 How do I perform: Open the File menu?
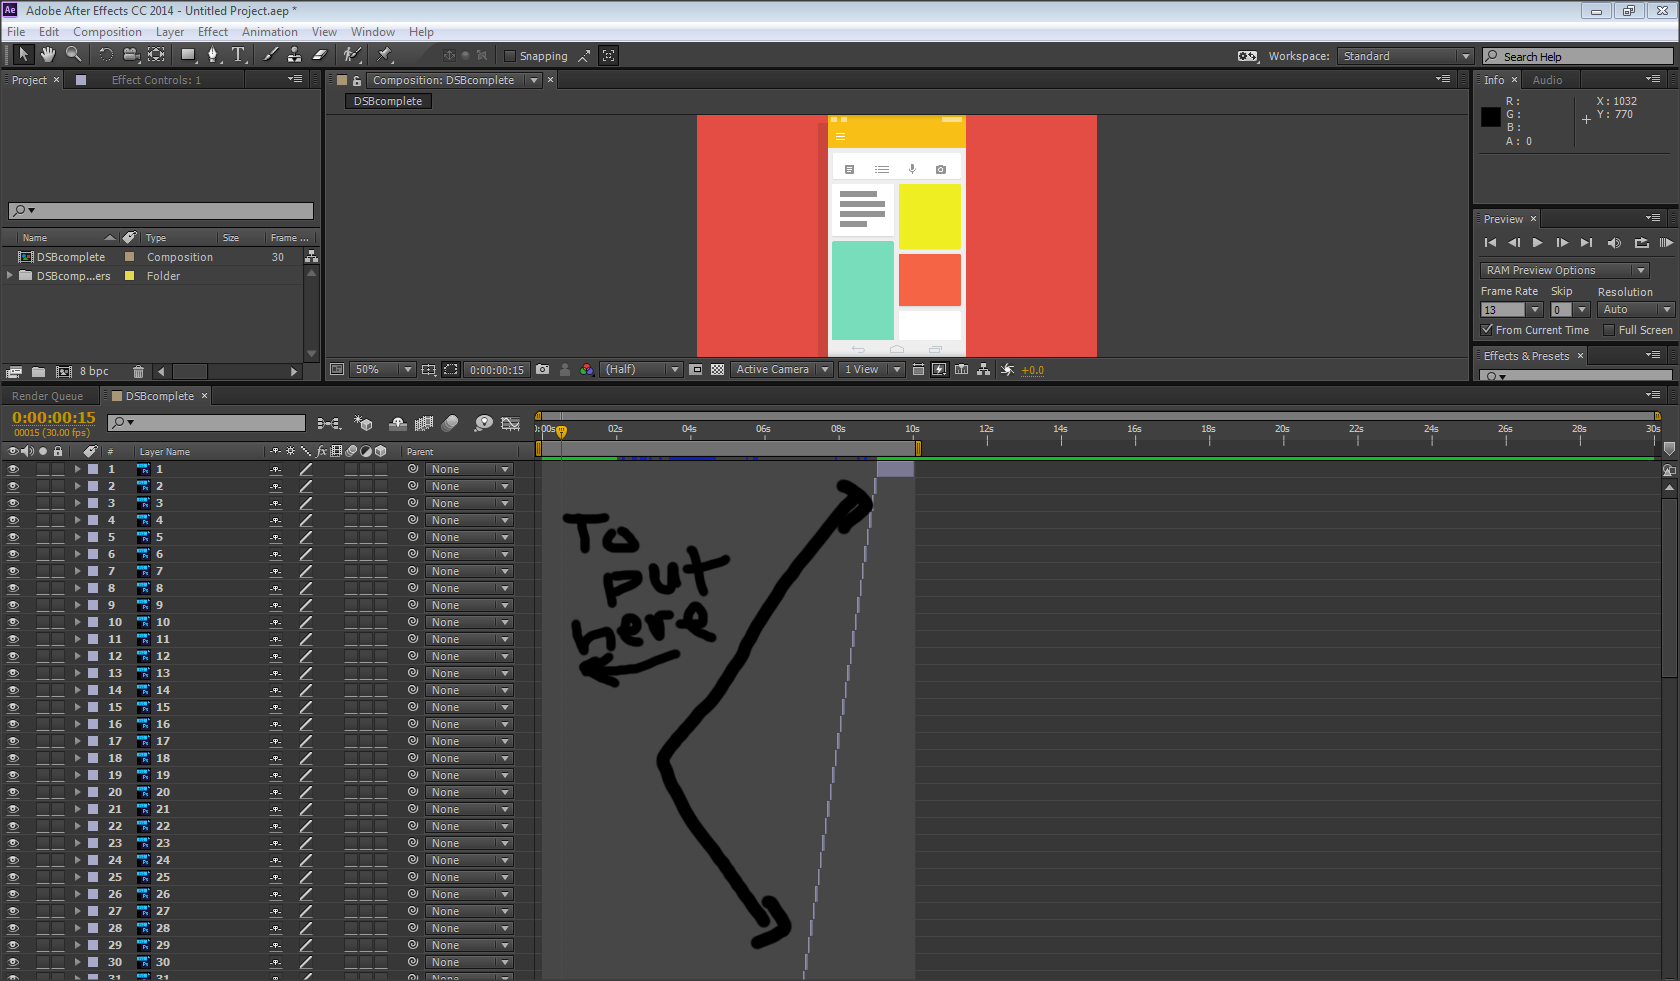[x=16, y=32]
